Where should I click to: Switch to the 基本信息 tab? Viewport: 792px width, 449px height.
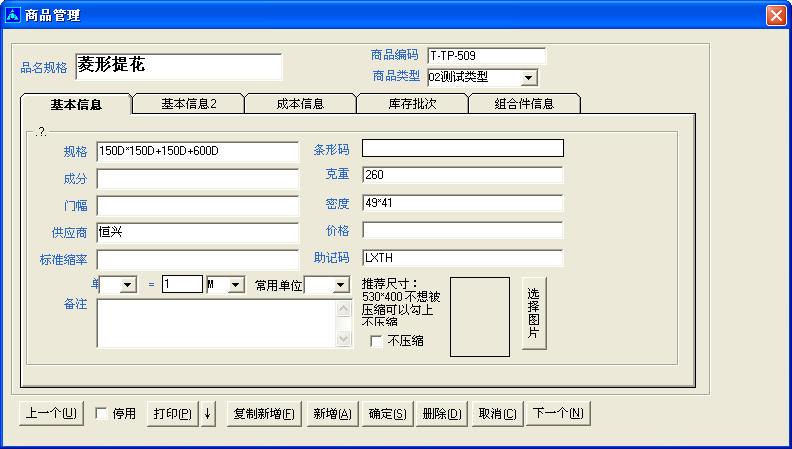(x=76, y=105)
